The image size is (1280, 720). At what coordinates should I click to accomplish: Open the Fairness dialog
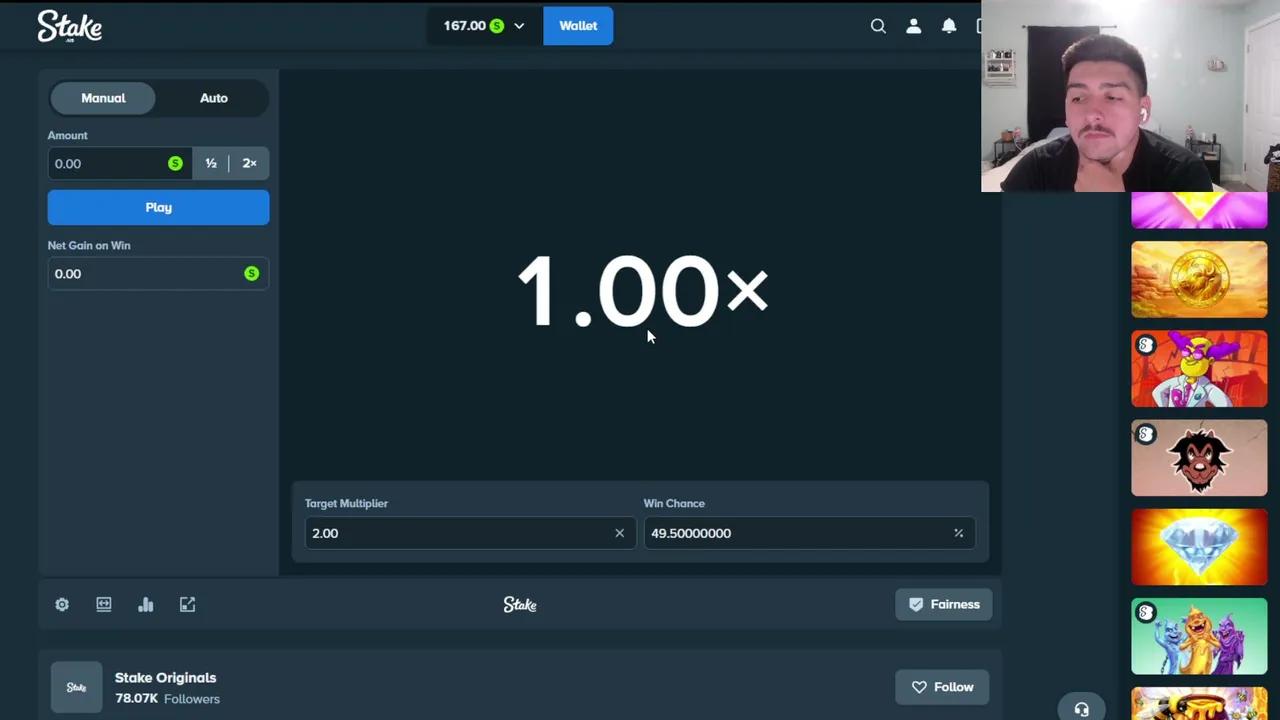(944, 604)
